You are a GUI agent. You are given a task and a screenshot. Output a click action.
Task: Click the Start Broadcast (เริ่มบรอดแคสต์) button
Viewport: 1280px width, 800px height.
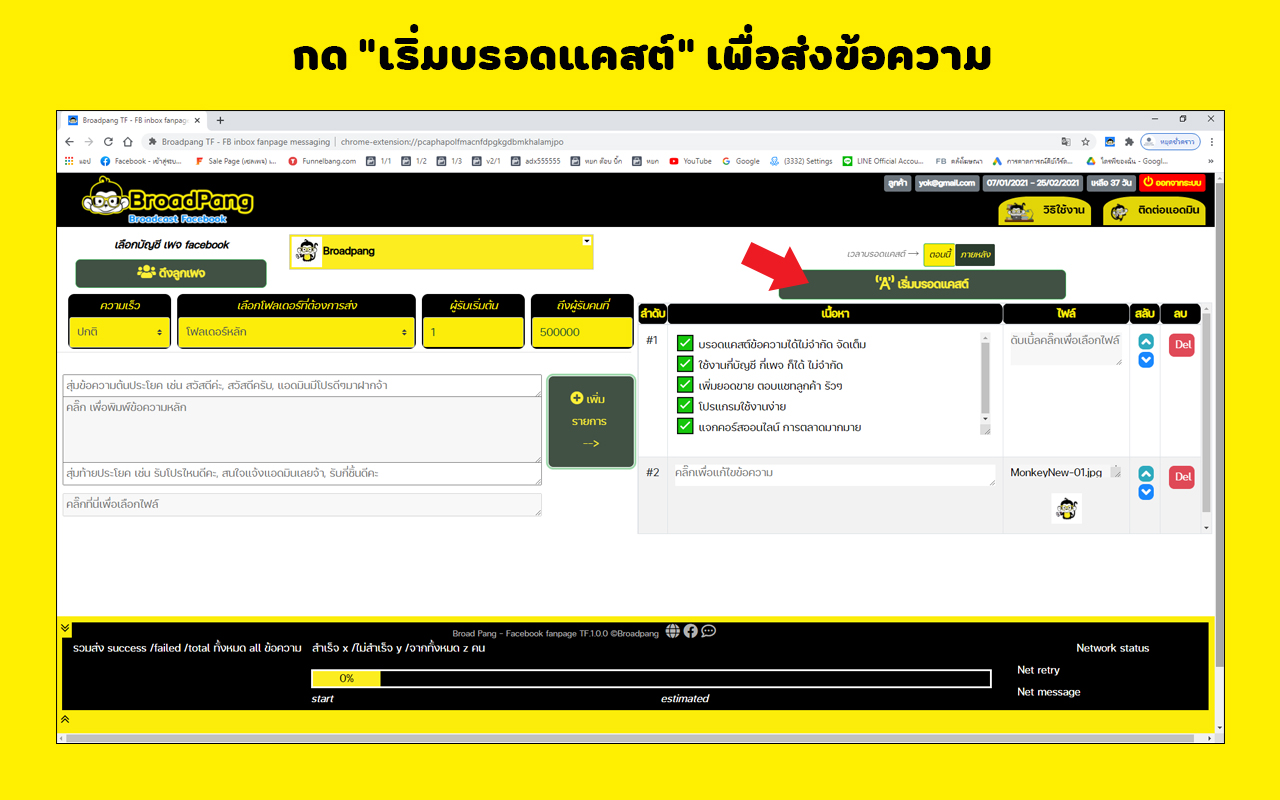[922, 284]
